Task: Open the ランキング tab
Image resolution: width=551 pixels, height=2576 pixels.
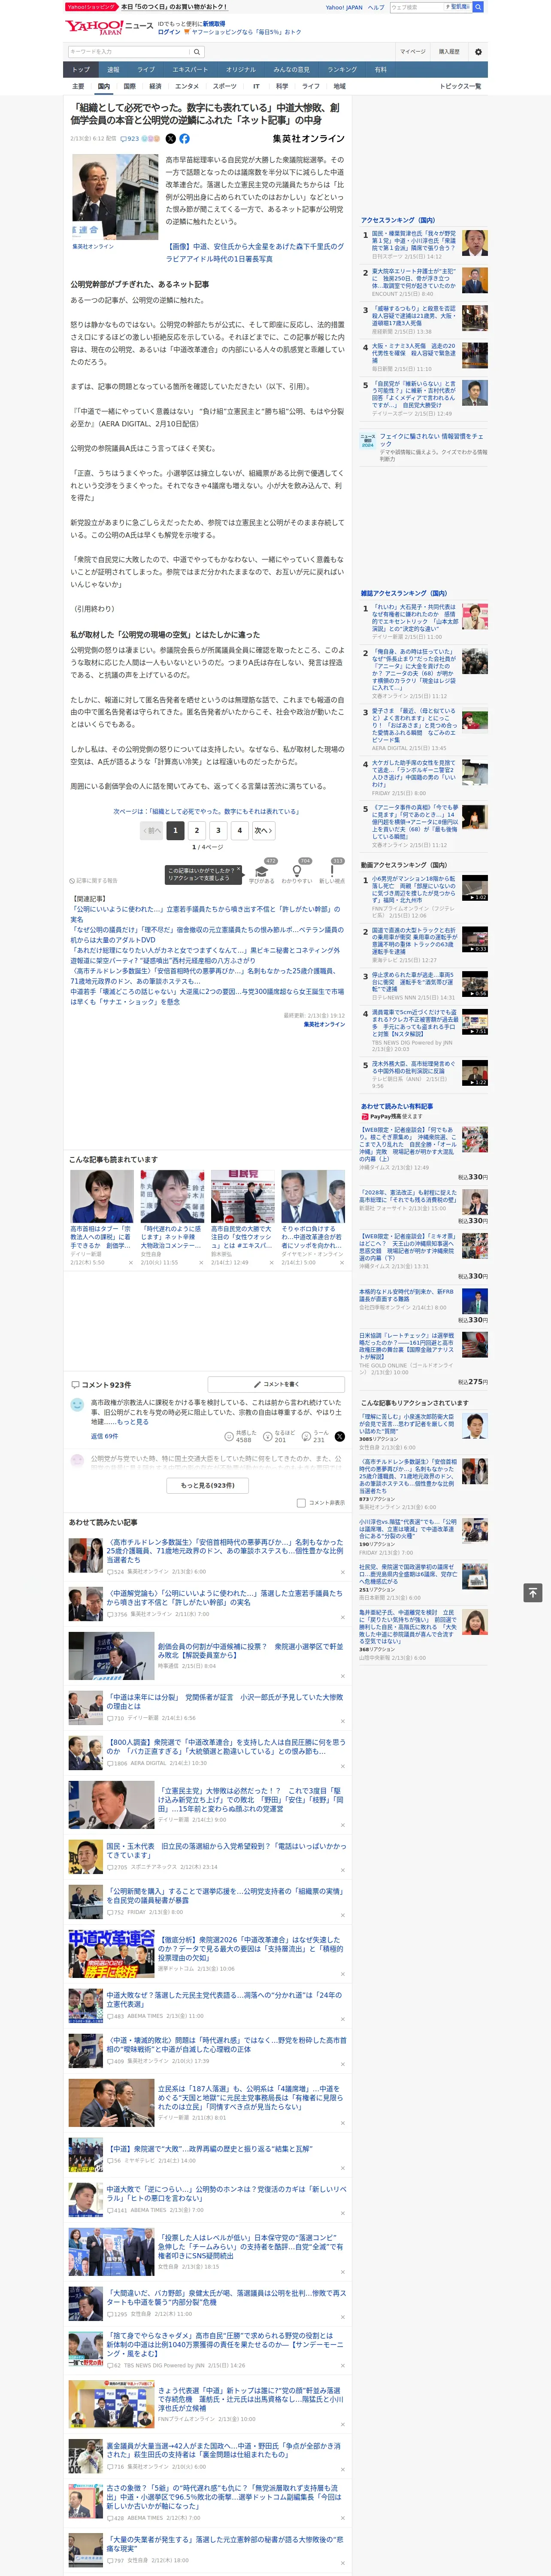Action: click(x=342, y=70)
